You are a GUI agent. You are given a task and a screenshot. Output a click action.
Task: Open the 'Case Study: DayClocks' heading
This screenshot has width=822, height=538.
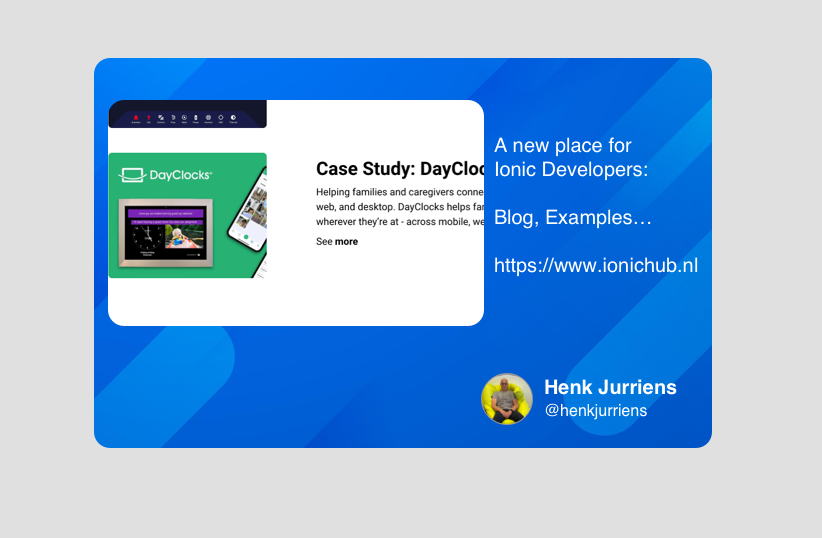point(400,169)
